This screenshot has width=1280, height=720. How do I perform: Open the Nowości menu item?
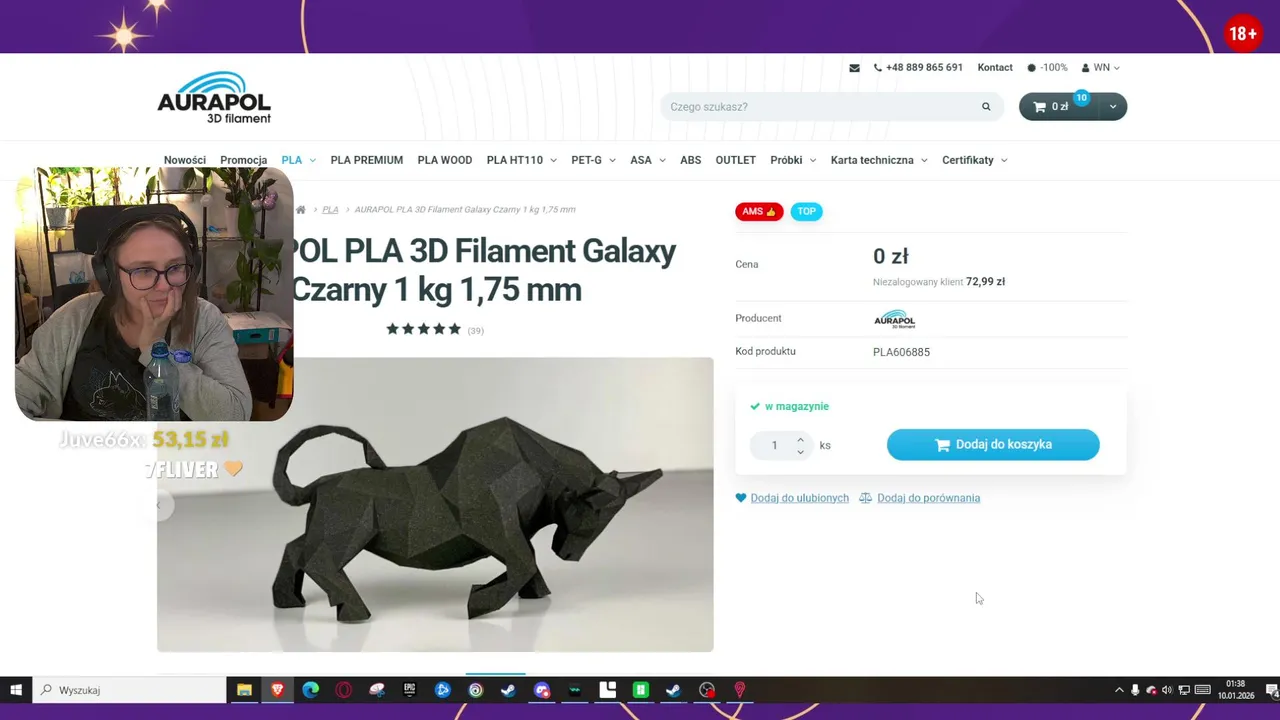185,160
